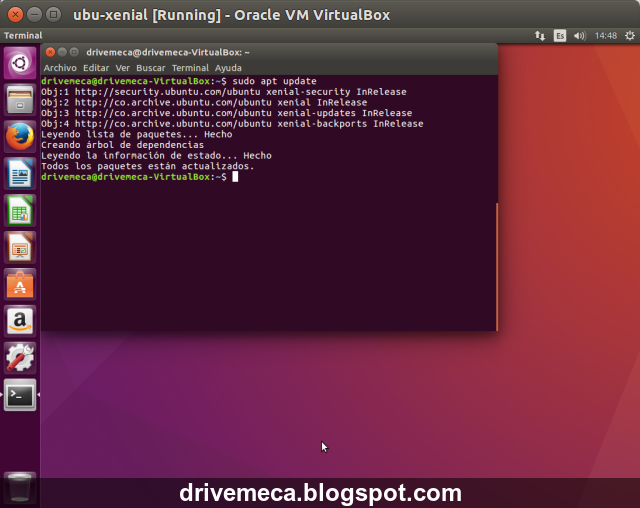Viewport: 640px width, 508px height.
Task: Close the drivemeca terminal window
Action: tap(50, 52)
